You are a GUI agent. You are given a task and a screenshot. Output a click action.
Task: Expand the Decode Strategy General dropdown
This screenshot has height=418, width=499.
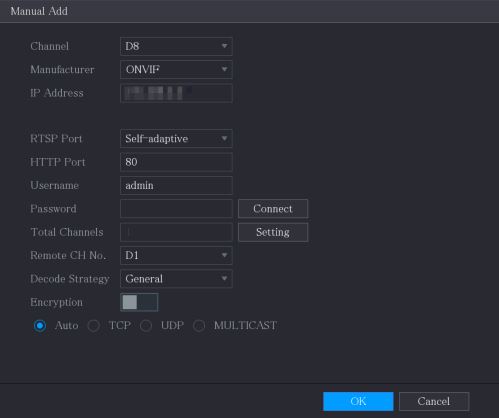point(176,278)
